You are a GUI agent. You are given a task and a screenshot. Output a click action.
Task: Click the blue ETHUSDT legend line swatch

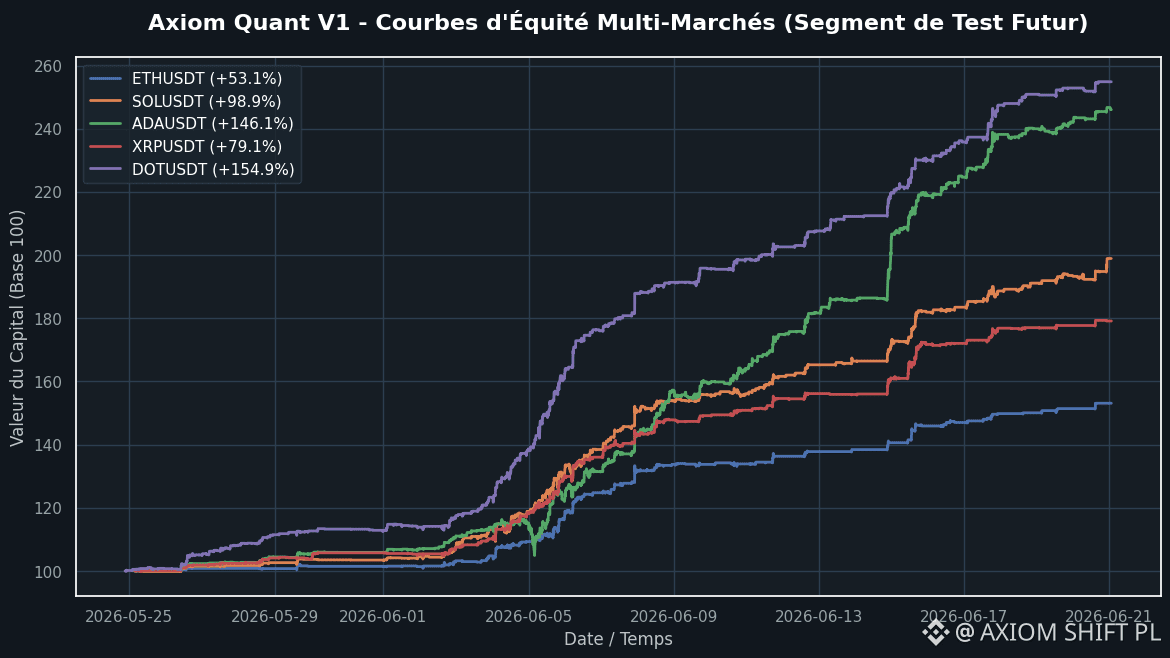point(105,78)
